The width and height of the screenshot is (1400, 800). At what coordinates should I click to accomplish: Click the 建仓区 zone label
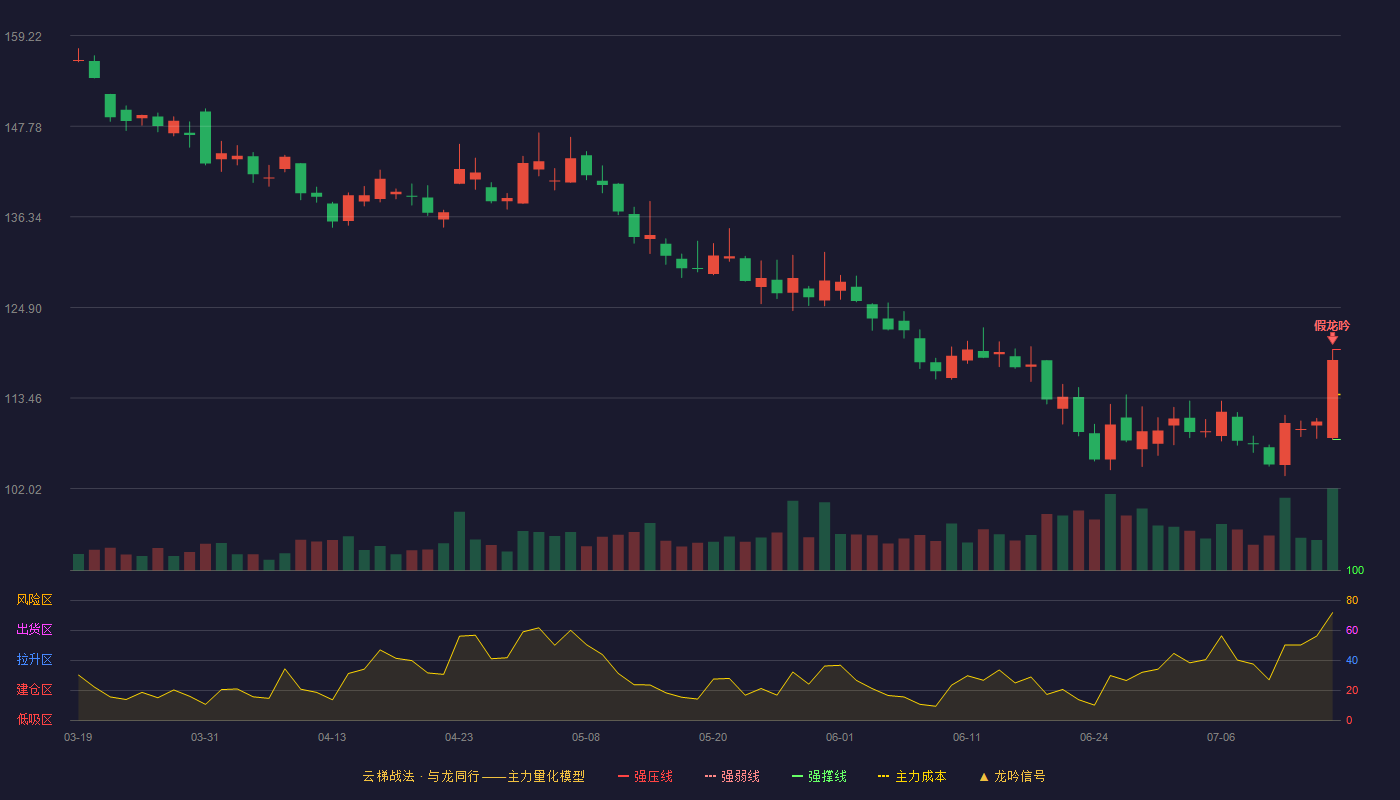[34, 690]
